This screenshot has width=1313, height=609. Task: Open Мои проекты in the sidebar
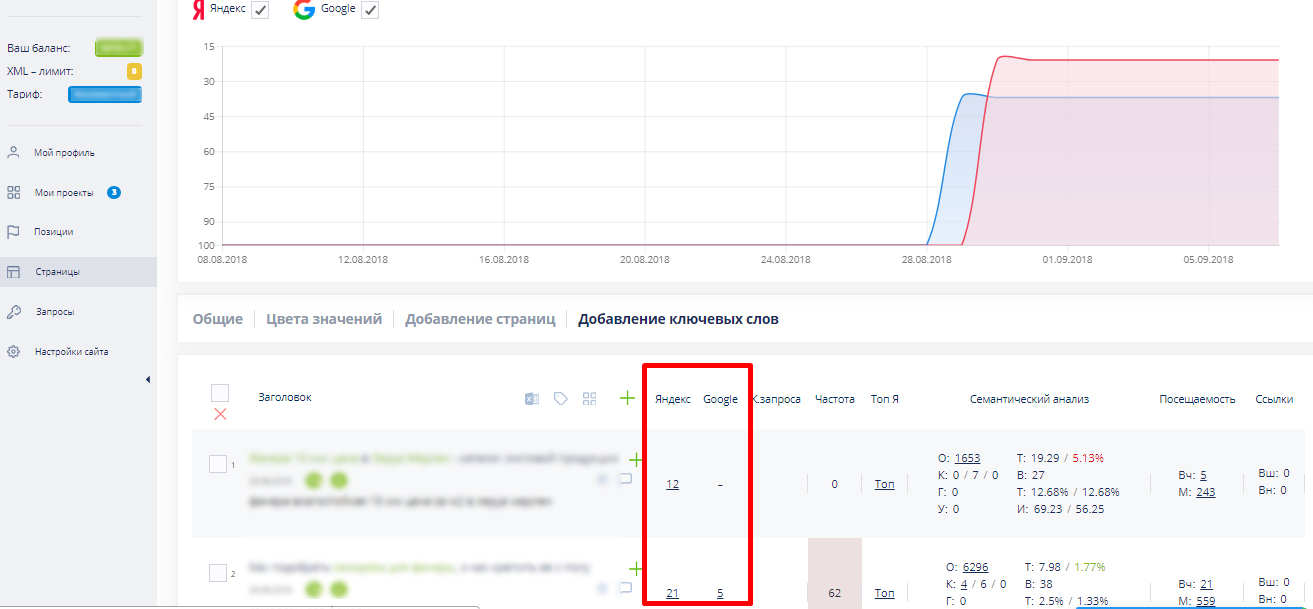(64, 192)
